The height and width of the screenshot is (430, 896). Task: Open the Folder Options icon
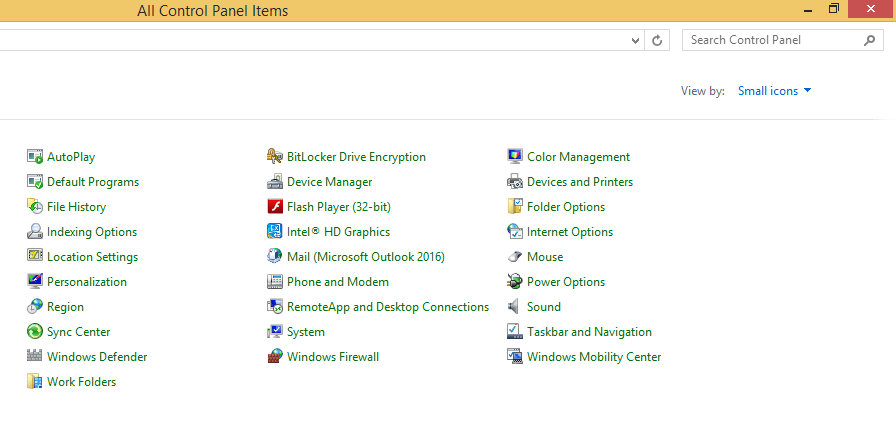coord(515,207)
